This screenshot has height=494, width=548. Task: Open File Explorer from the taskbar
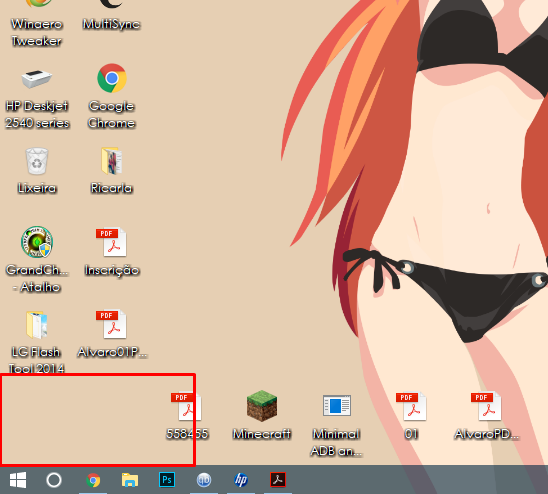pyautogui.click(x=130, y=480)
